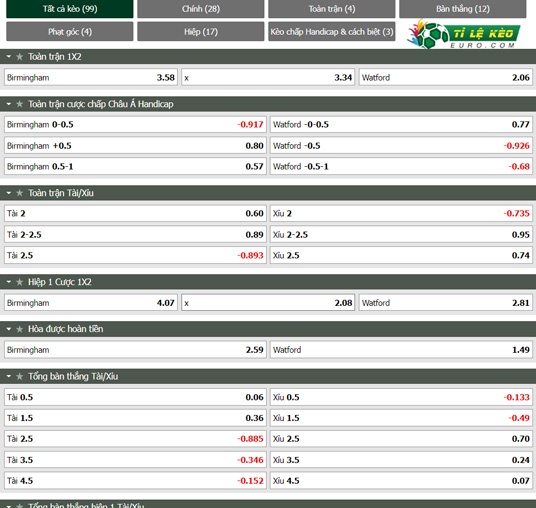536x508 pixels.
Task: Collapse the Hòa được hoàn tiền section
Action: point(9,329)
